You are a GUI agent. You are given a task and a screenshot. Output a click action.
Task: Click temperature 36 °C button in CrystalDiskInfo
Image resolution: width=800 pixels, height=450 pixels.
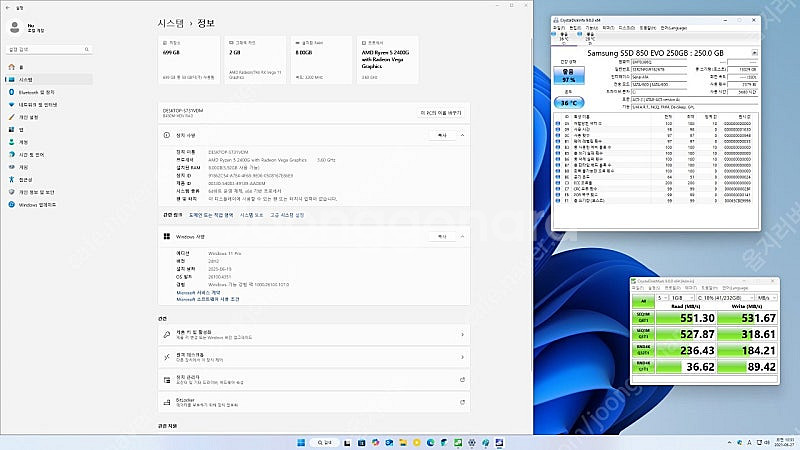(569, 103)
